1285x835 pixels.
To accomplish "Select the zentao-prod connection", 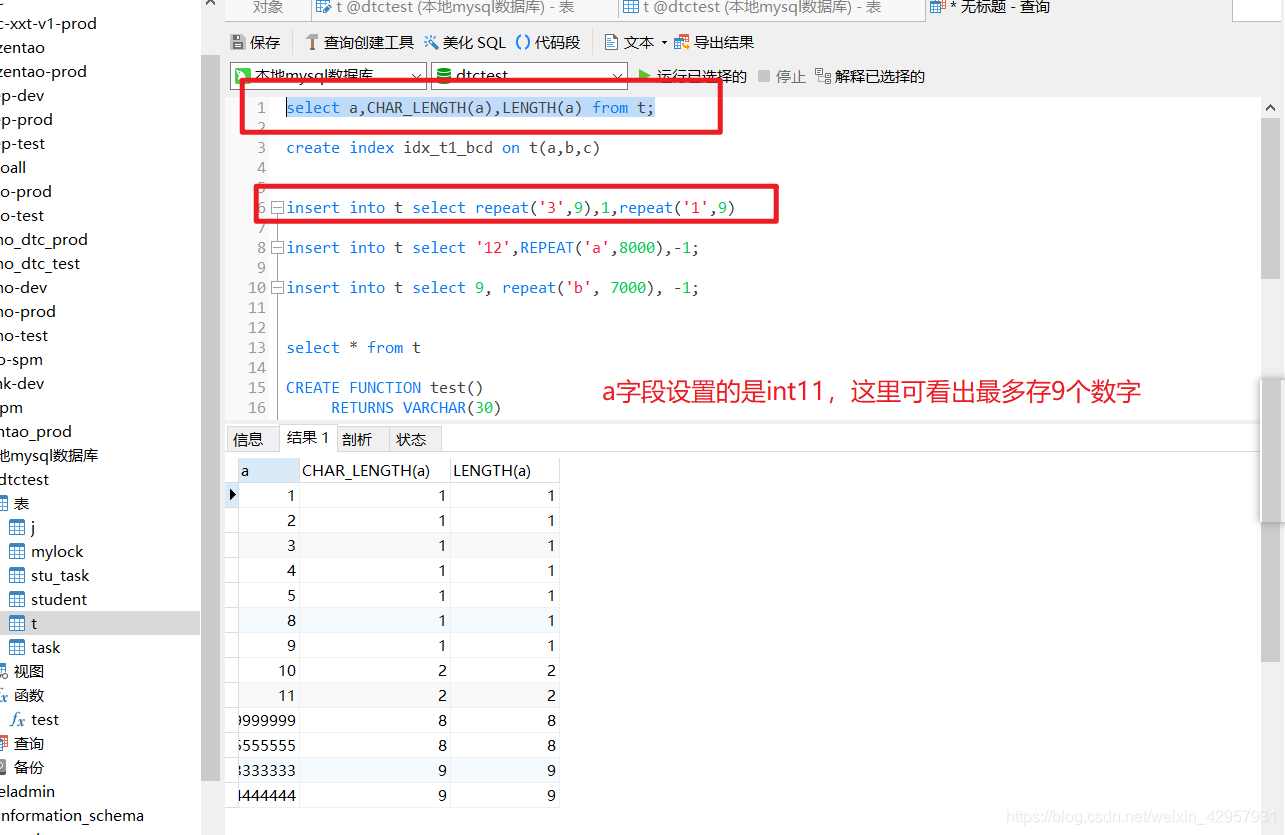I will tap(43, 71).
